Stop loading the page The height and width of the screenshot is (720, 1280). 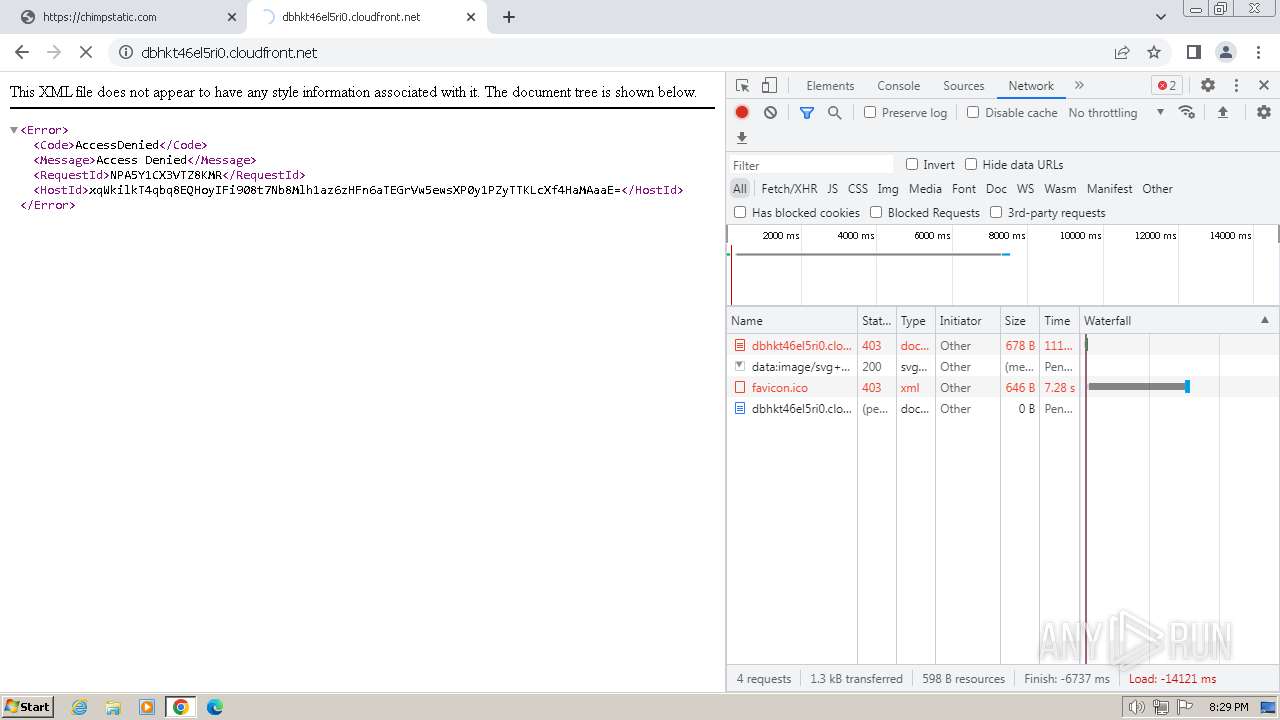point(86,52)
